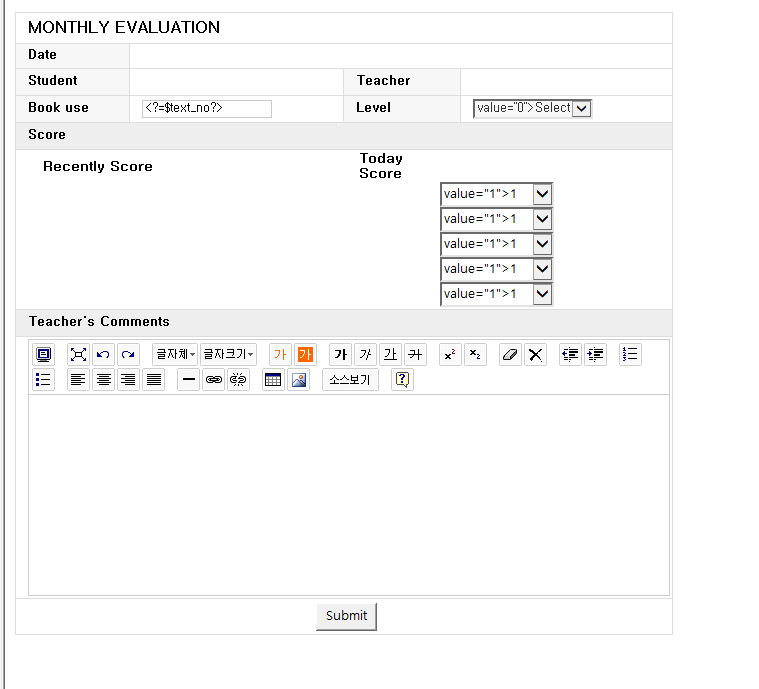
Task: Expand the Level select dropdown
Action: (x=581, y=108)
